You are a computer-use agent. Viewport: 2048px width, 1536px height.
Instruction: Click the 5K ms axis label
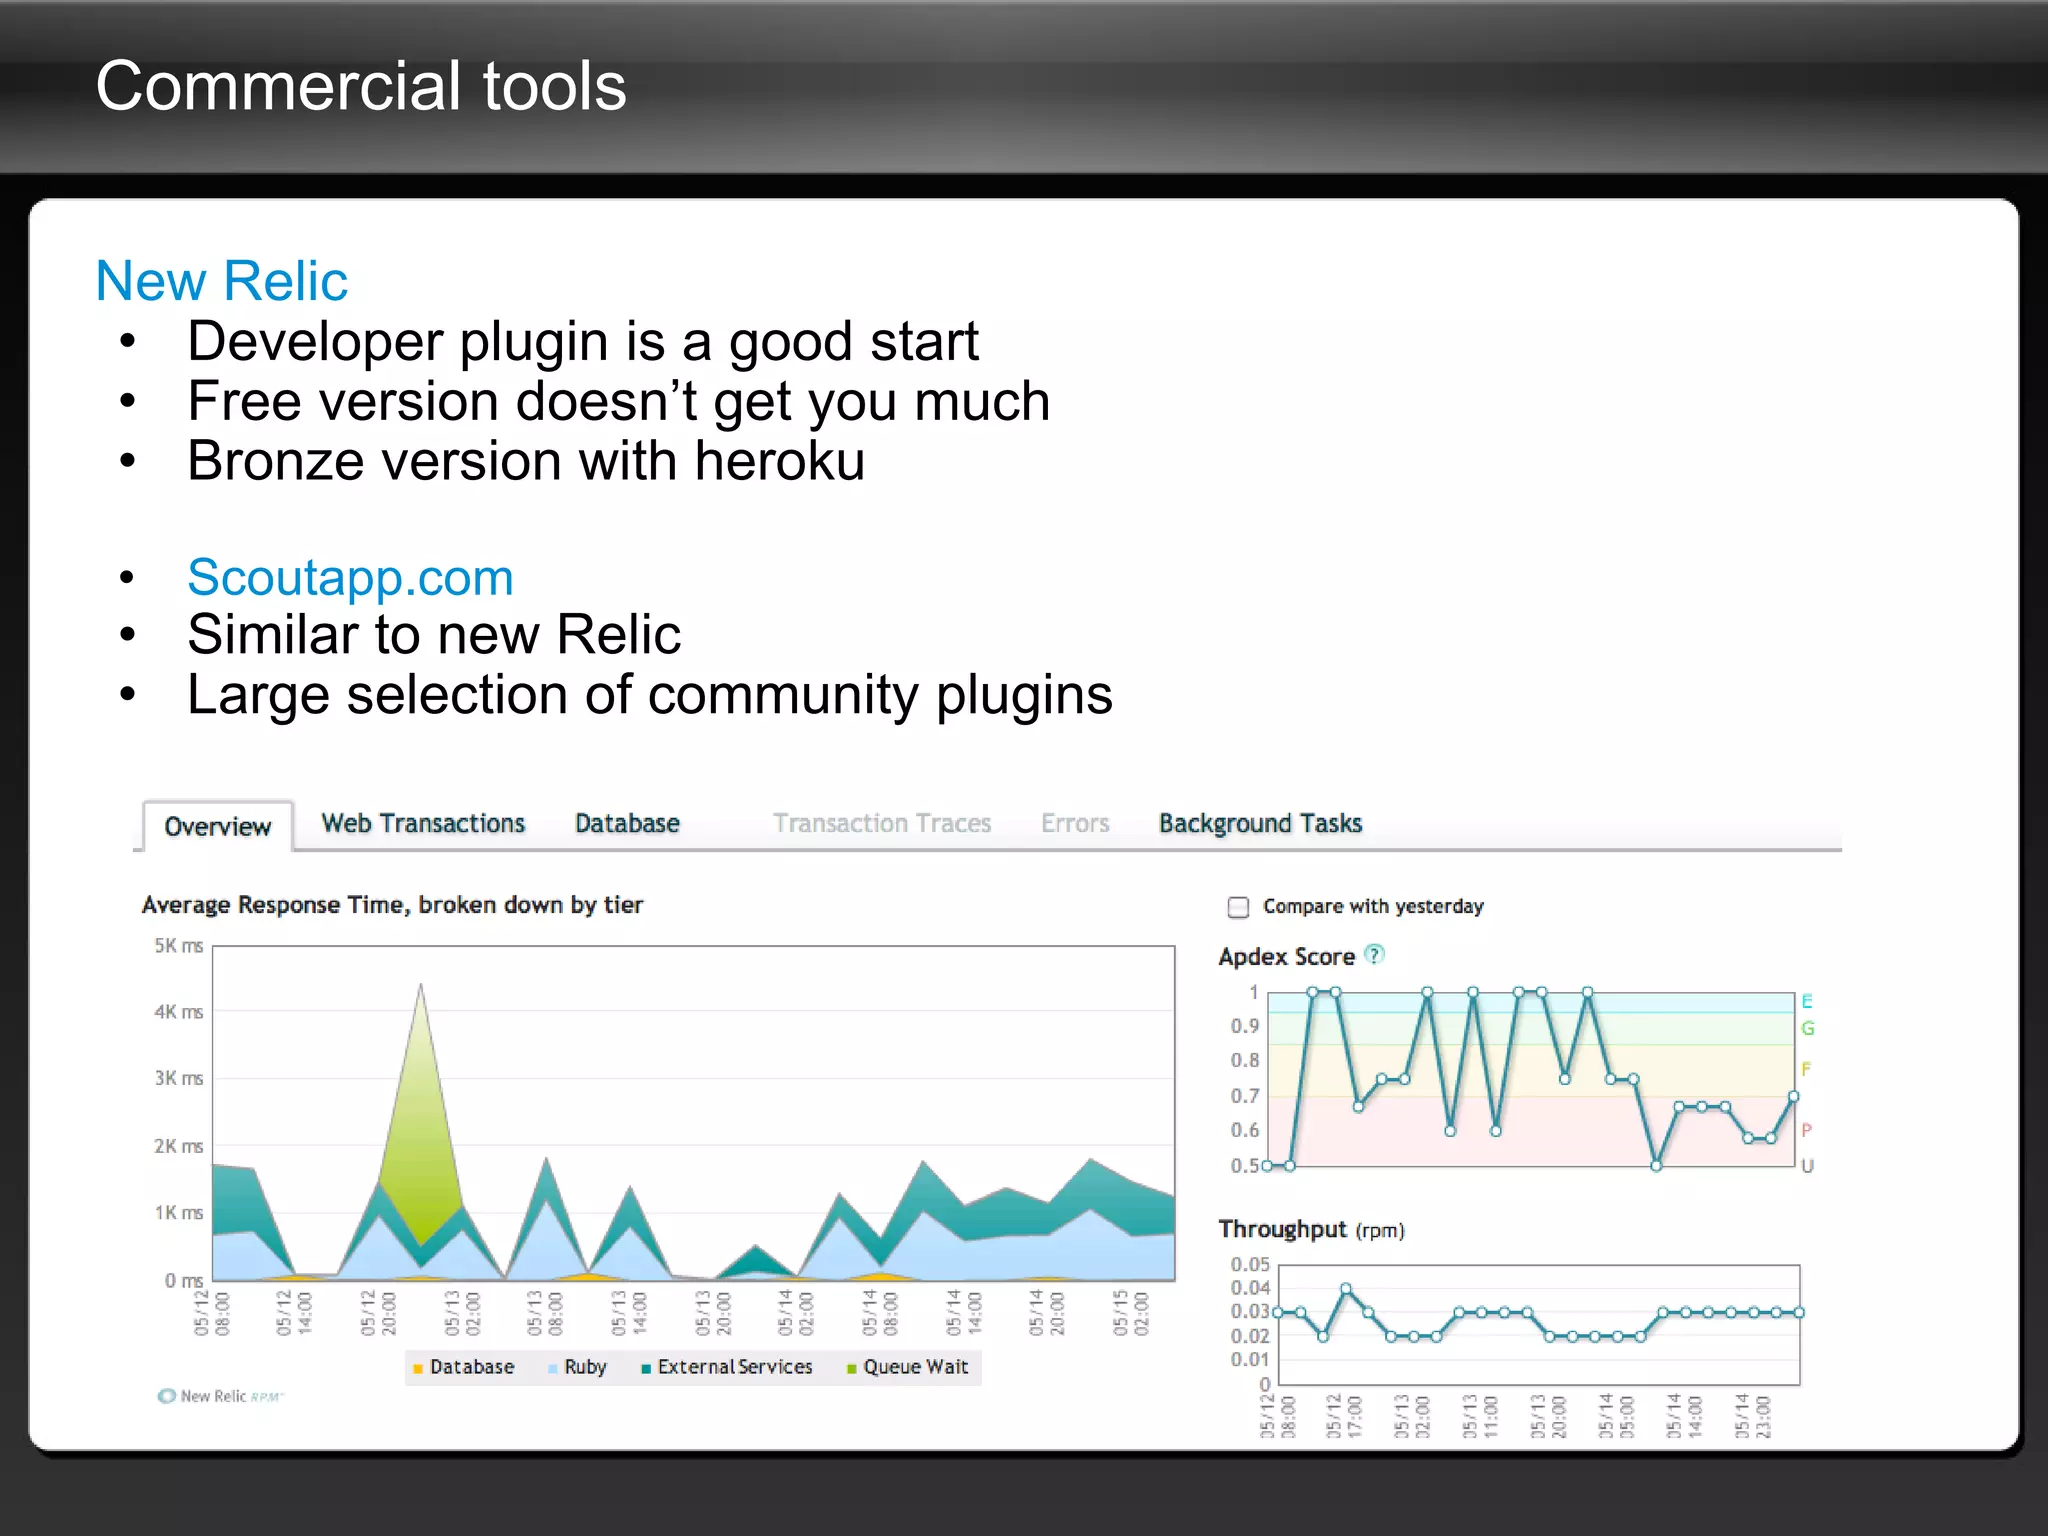coord(178,945)
